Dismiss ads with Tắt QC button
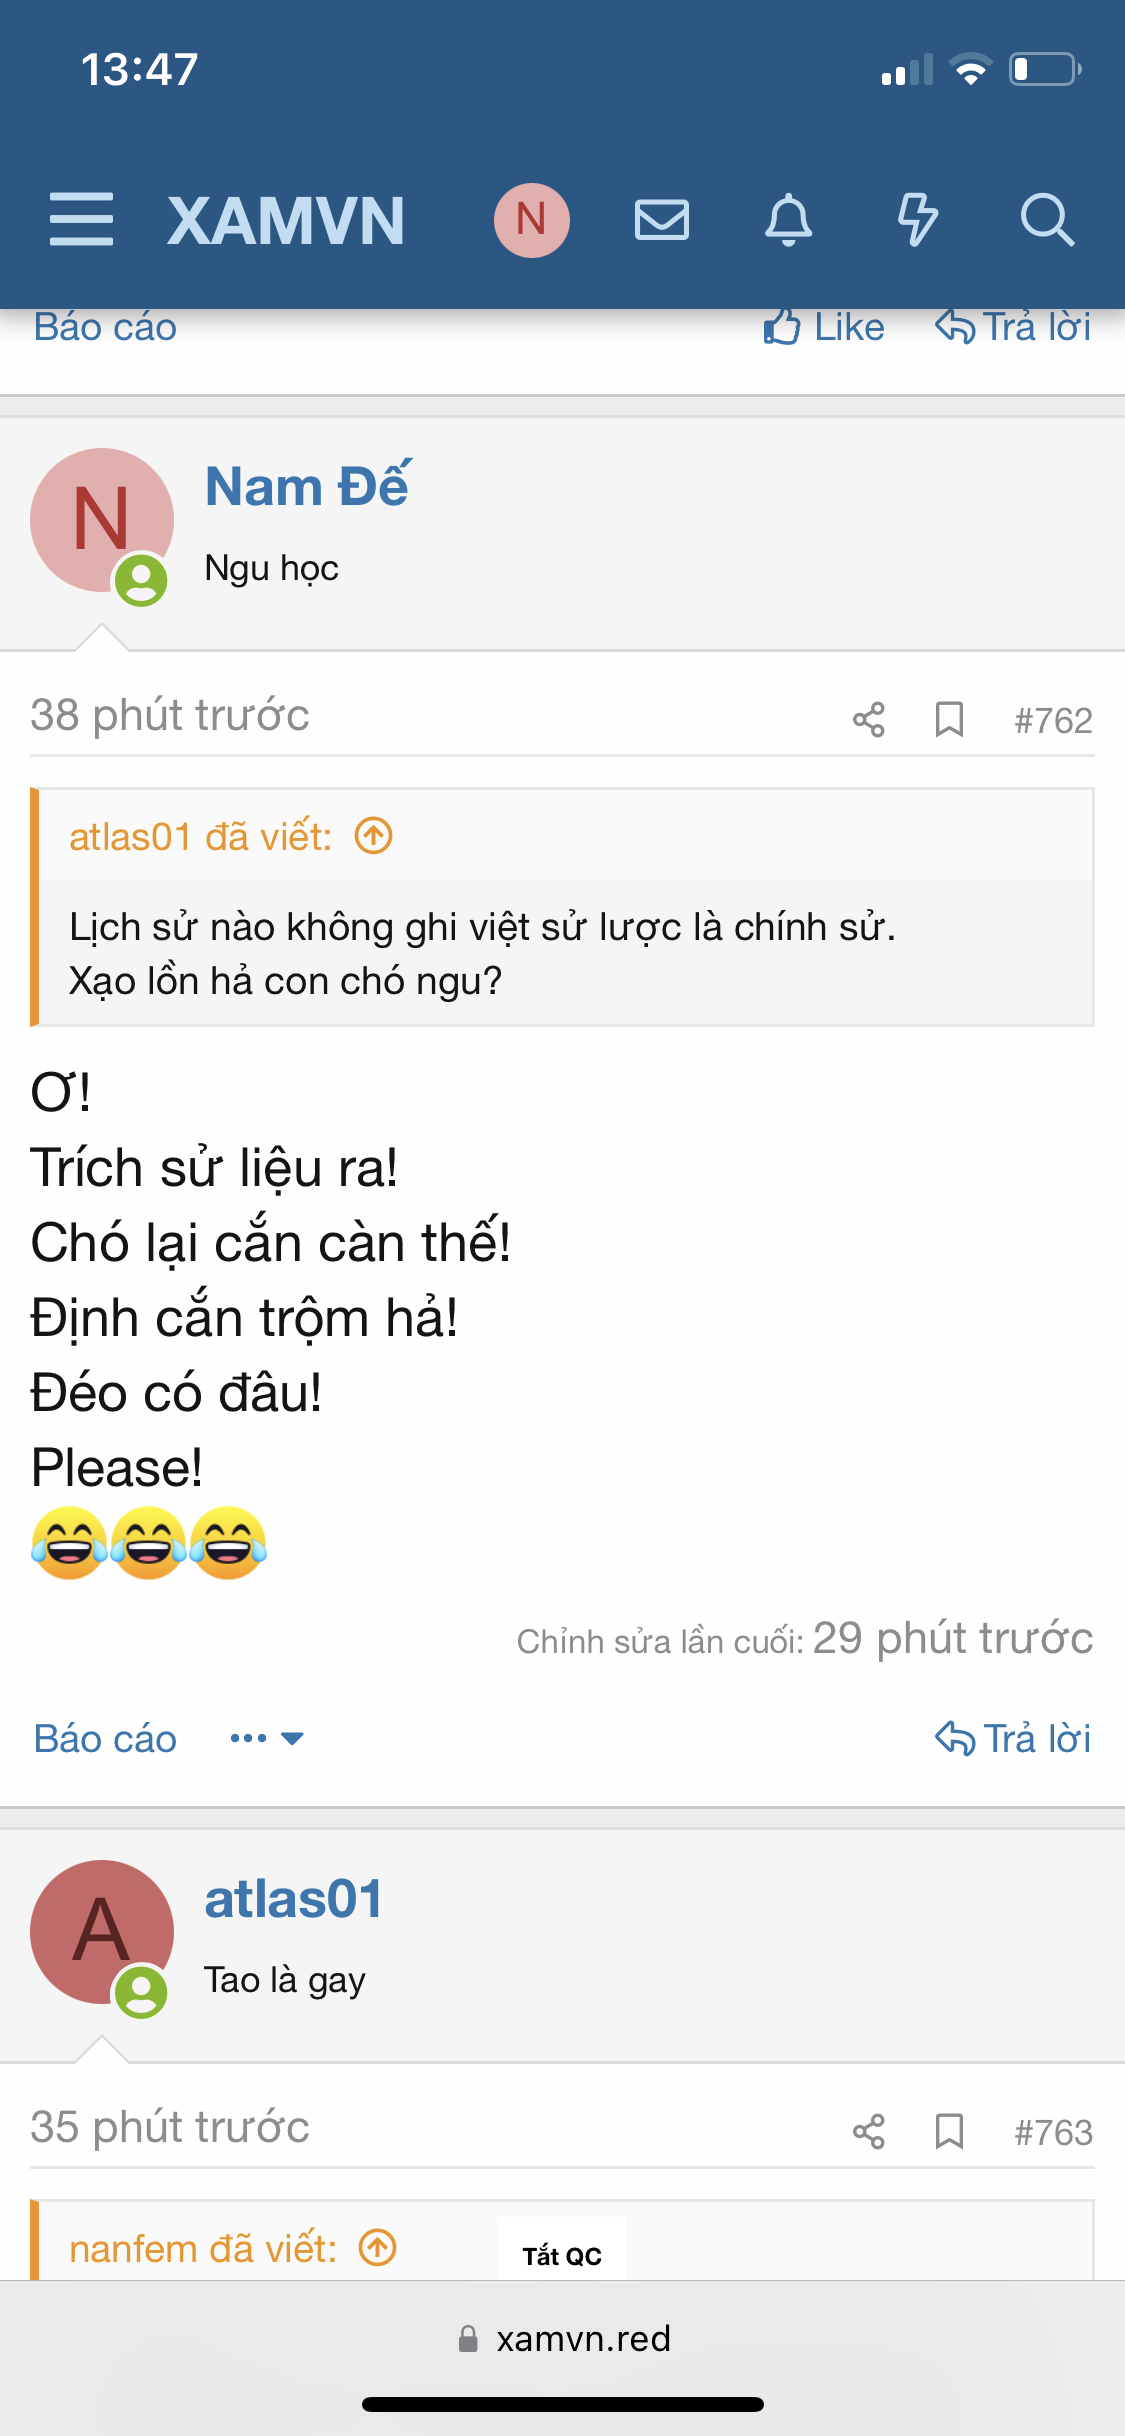The height and width of the screenshot is (2436, 1125). [x=562, y=2255]
